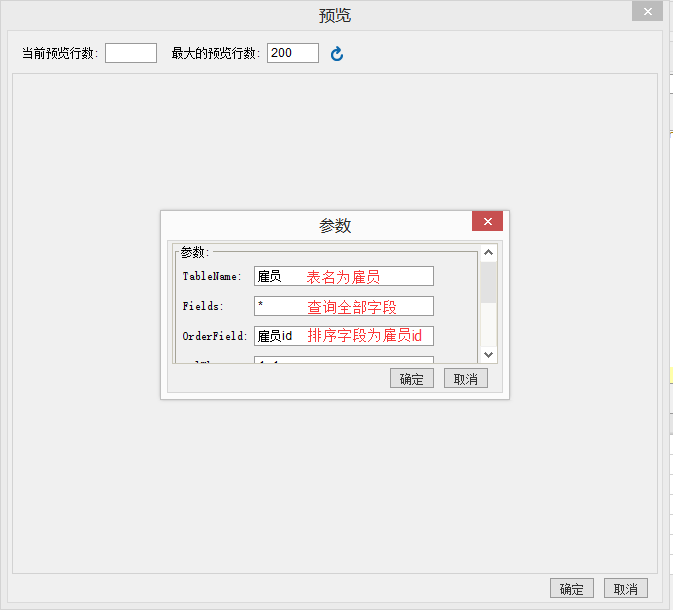Click the refresh preview icon
Screen dimensions: 673x610
click(x=337, y=54)
